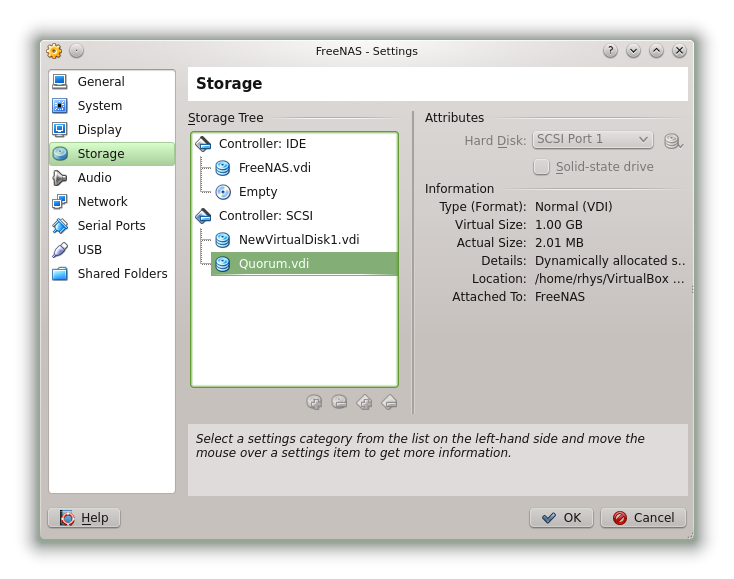This screenshot has width=734, height=579.
Task: Click the Storage disk icon in sidebar
Action: pyautogui.click(x=60, y=154)
